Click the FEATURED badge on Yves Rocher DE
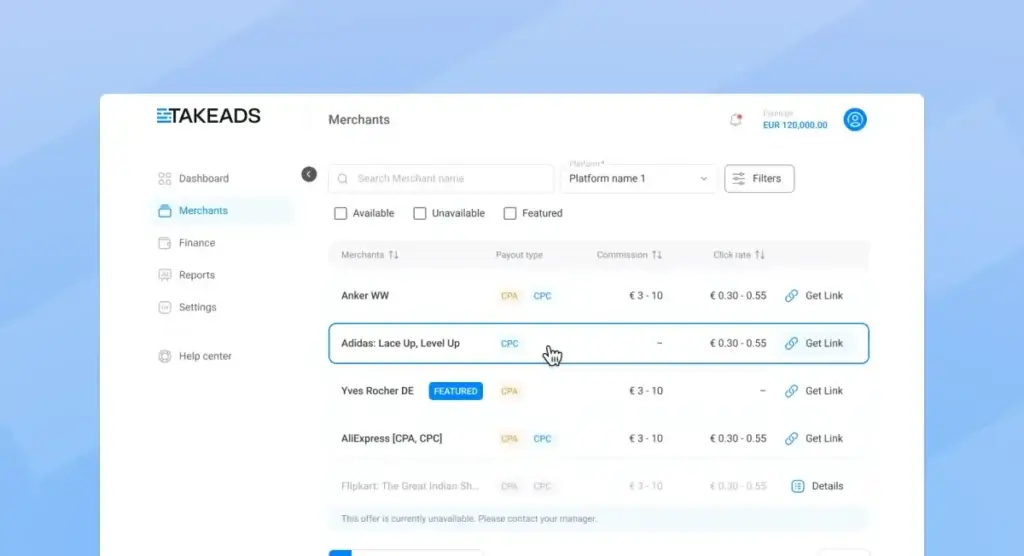The height and width of the screenshot is (556, 1024). (x=456, y=391)
